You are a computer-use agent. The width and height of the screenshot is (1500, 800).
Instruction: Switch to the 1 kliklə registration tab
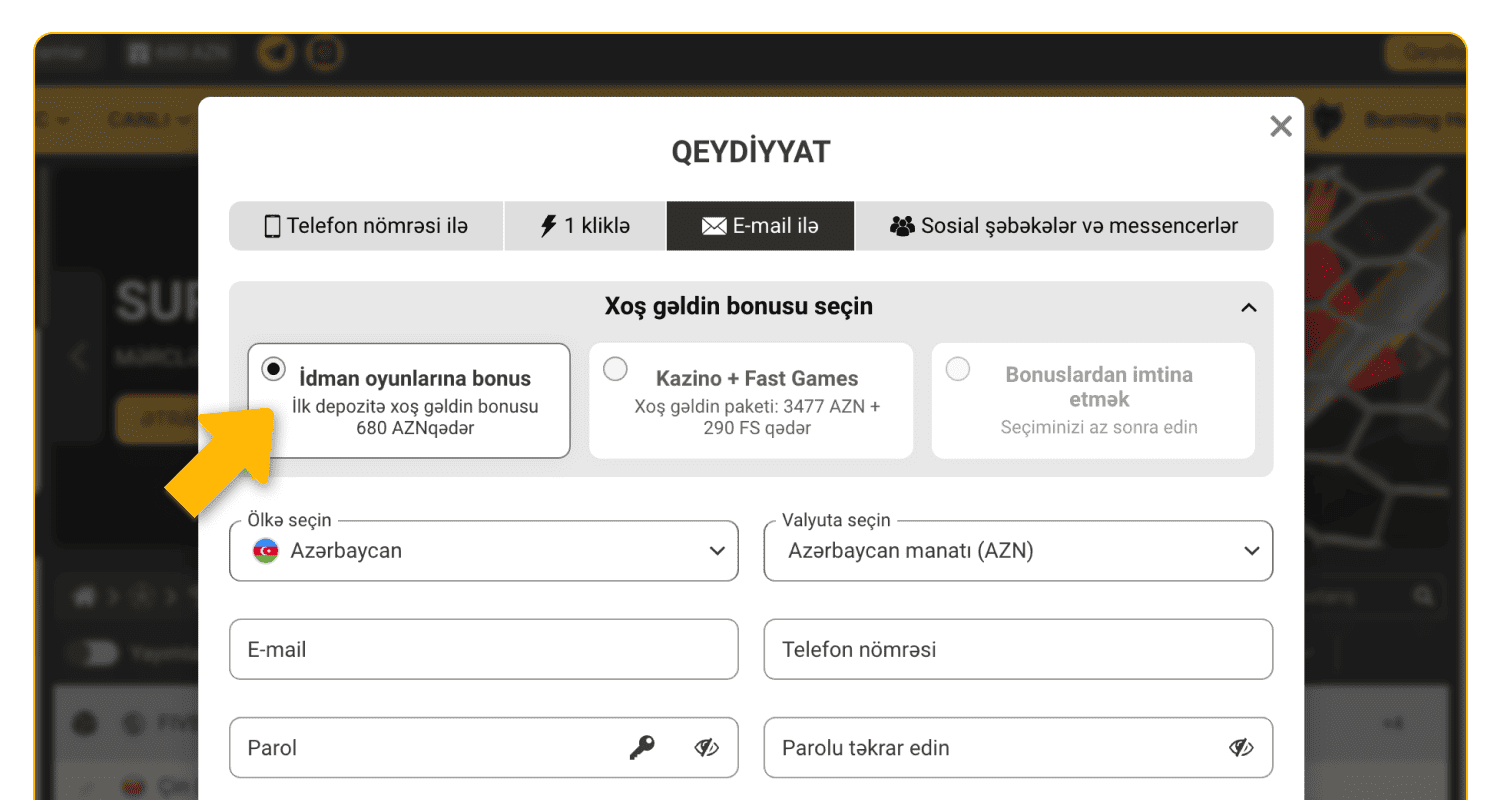tap(584, 226)
